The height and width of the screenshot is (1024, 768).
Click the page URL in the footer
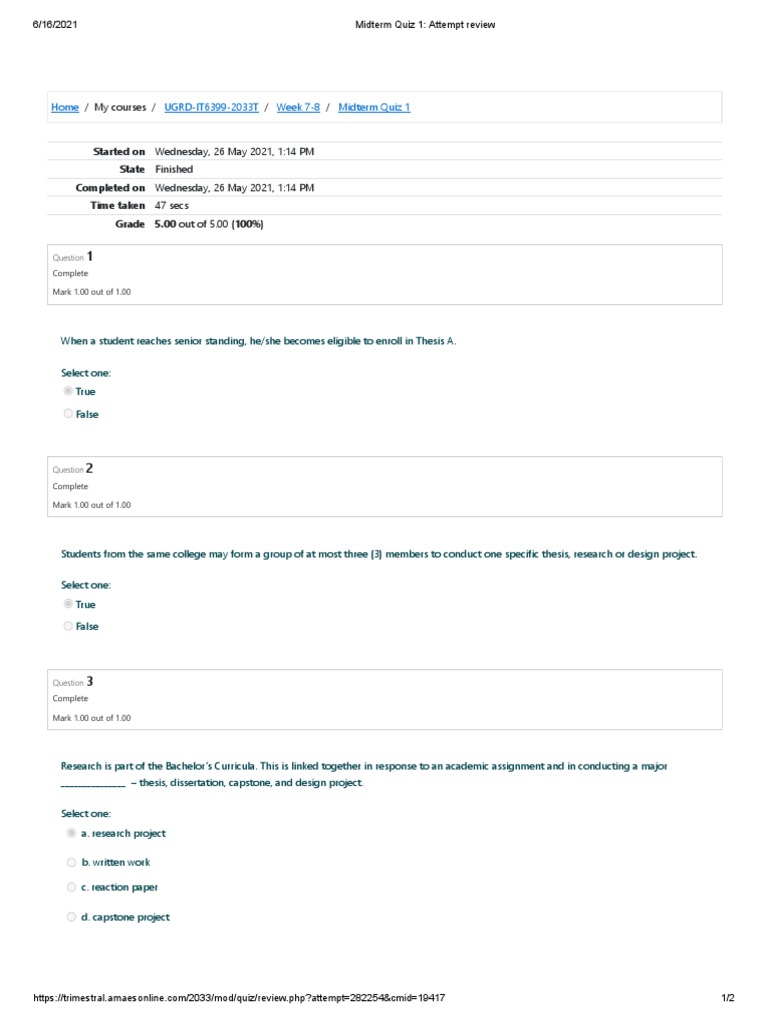[239, 998]
